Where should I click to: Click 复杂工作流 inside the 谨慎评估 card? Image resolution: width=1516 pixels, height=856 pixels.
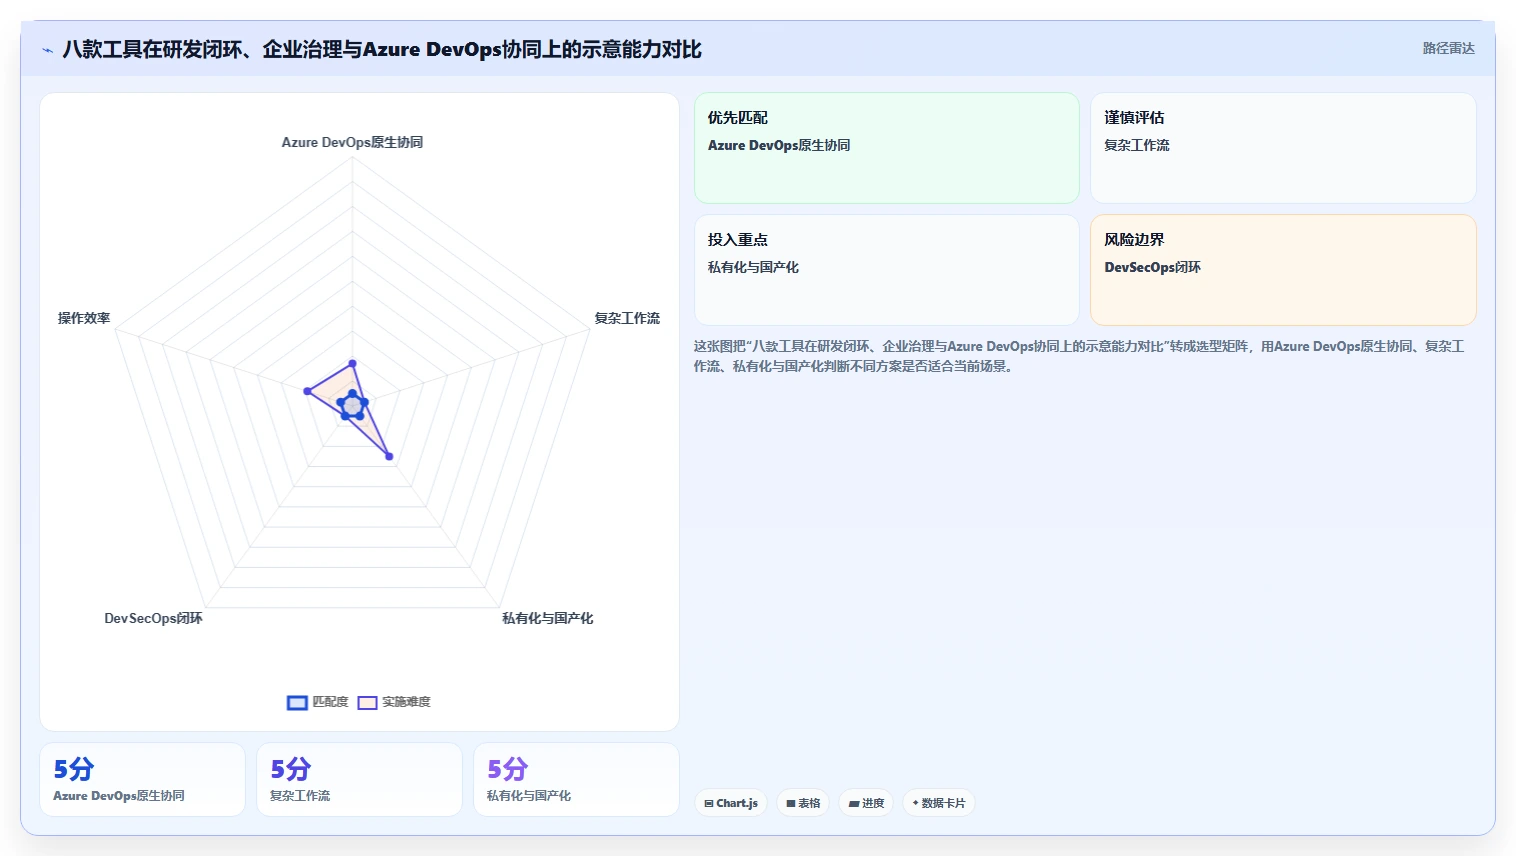point(1137,145)
